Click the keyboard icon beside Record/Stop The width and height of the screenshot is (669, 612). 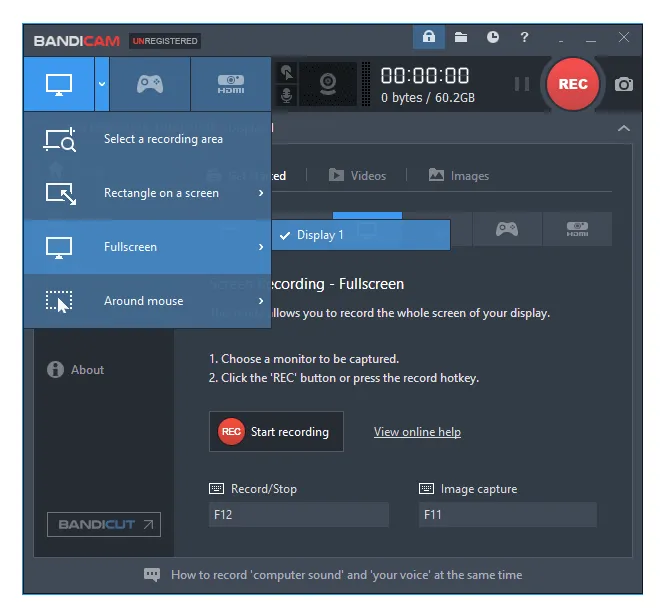pyautogui.click(x=216, y=489)
